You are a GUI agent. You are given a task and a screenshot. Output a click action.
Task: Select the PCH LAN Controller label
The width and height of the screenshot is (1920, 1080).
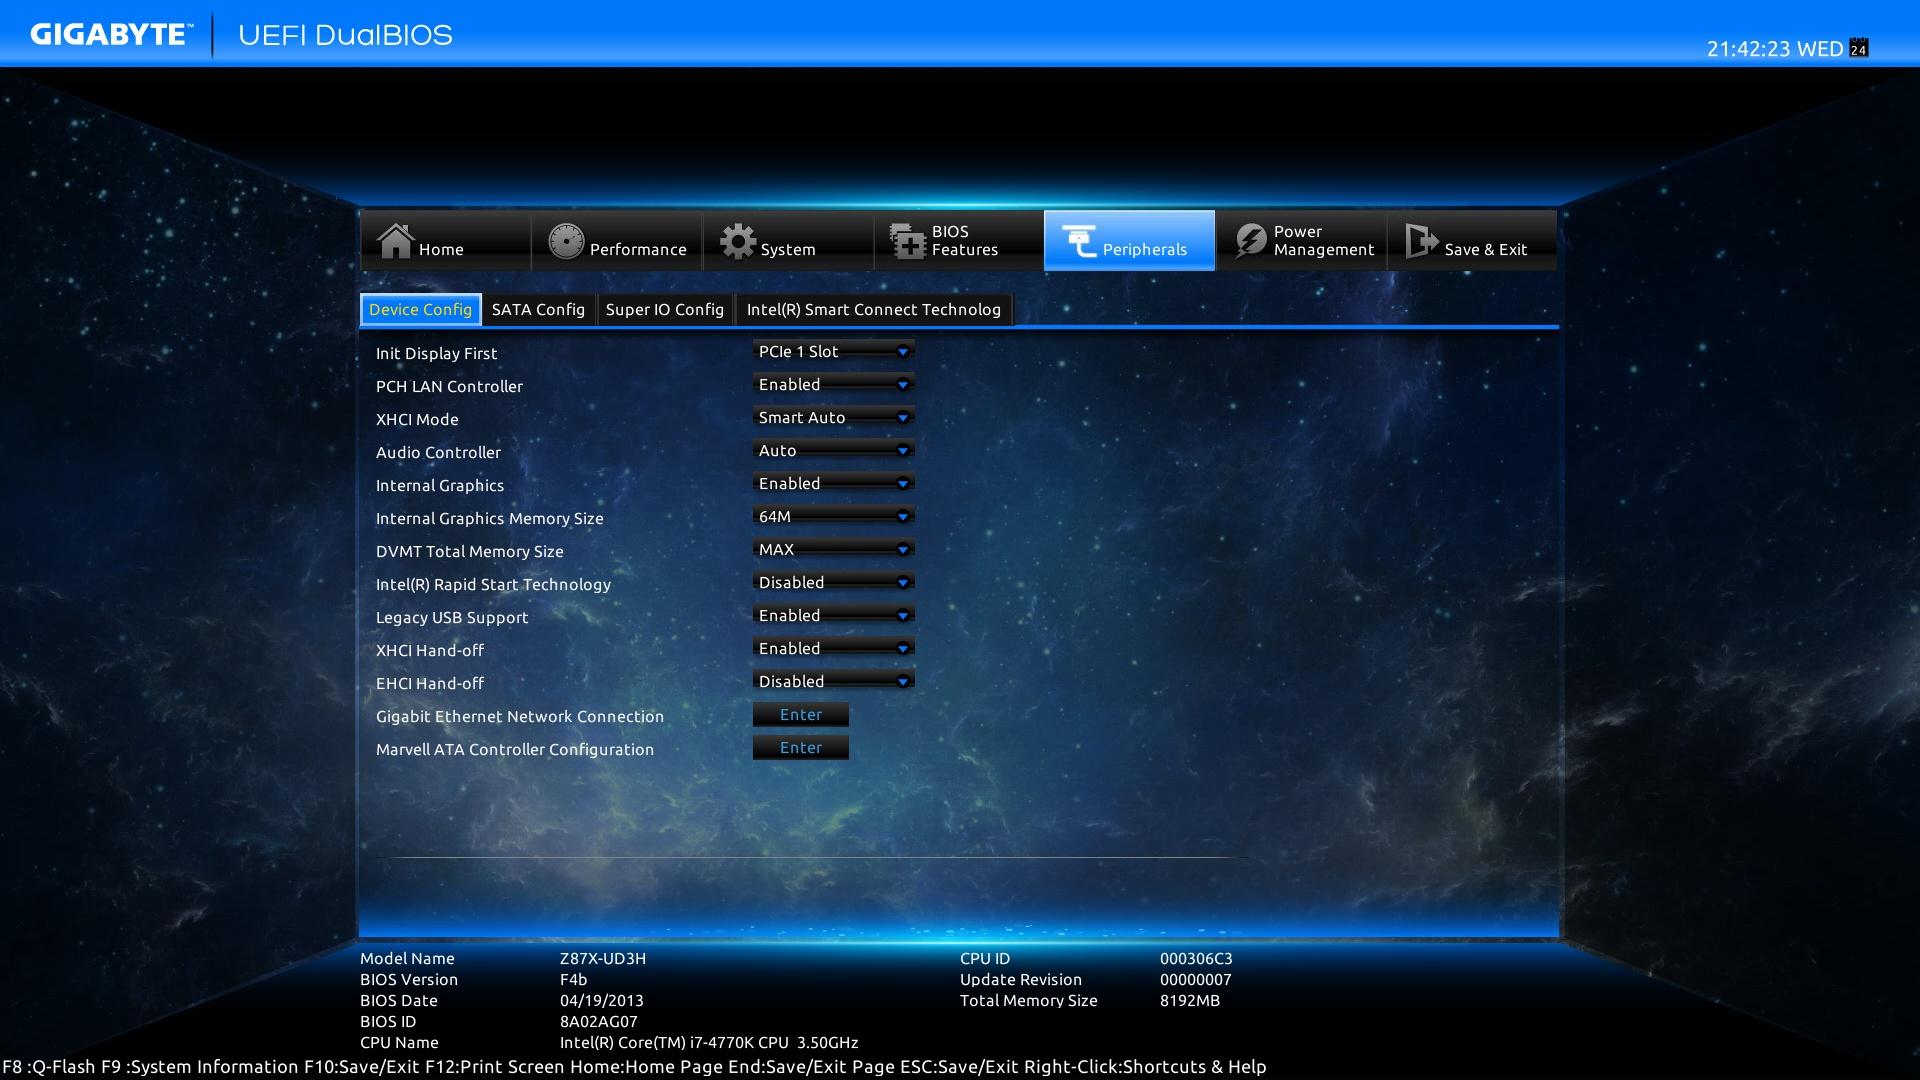point(449,386)
